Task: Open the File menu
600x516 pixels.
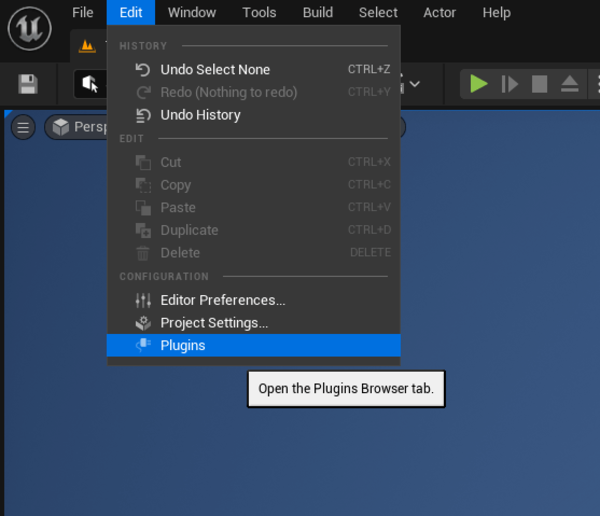Action: click(83, 13)
